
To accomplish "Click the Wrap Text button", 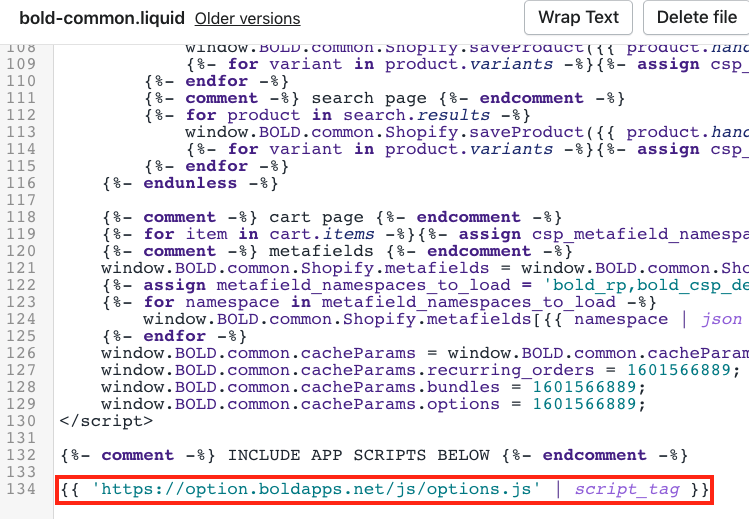I will (x=578, y=18).
